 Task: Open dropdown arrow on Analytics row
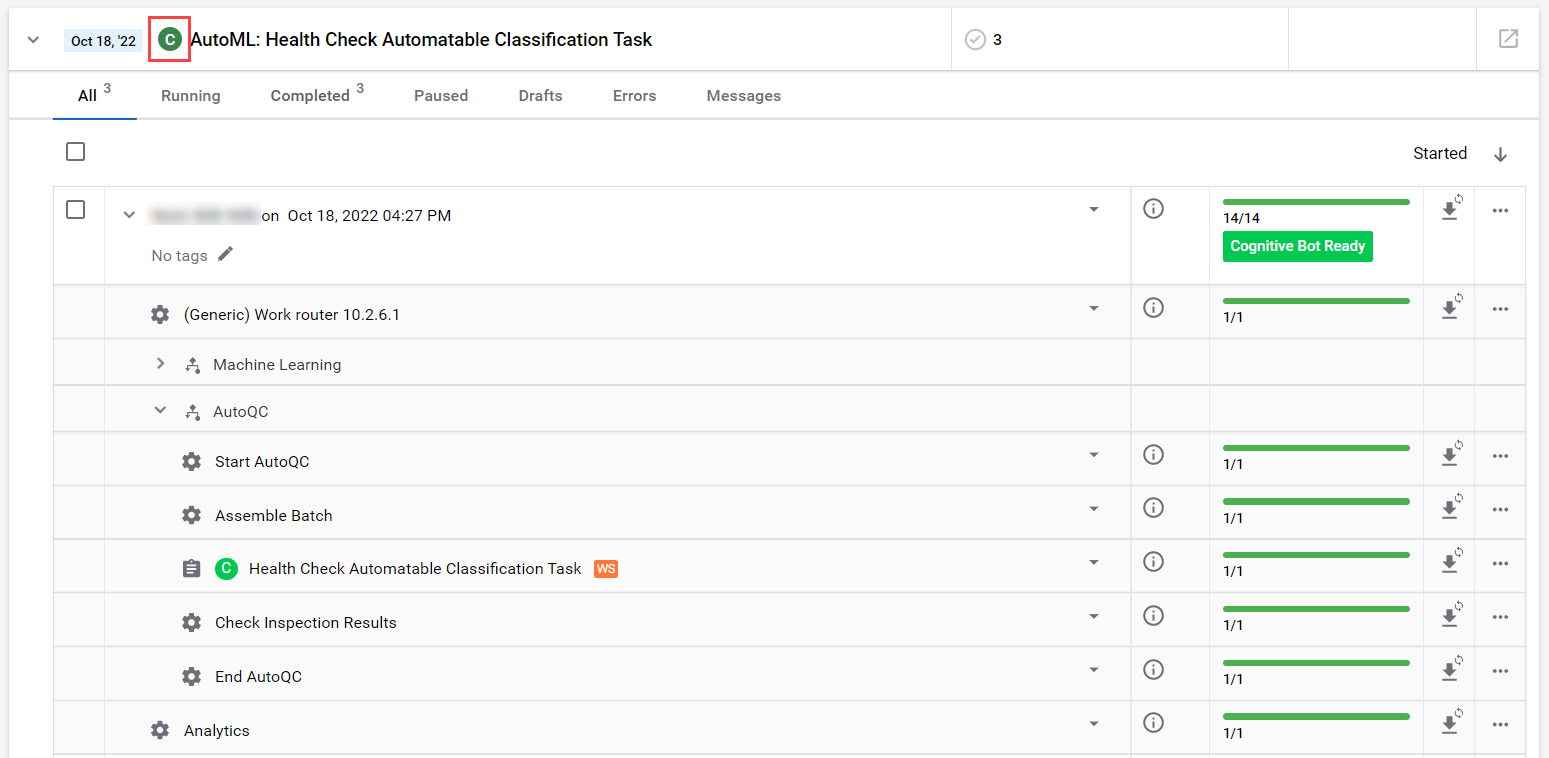tap(1093, 723)
